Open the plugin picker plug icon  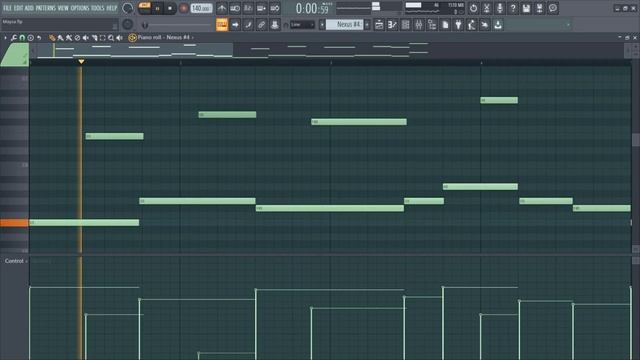458,25
